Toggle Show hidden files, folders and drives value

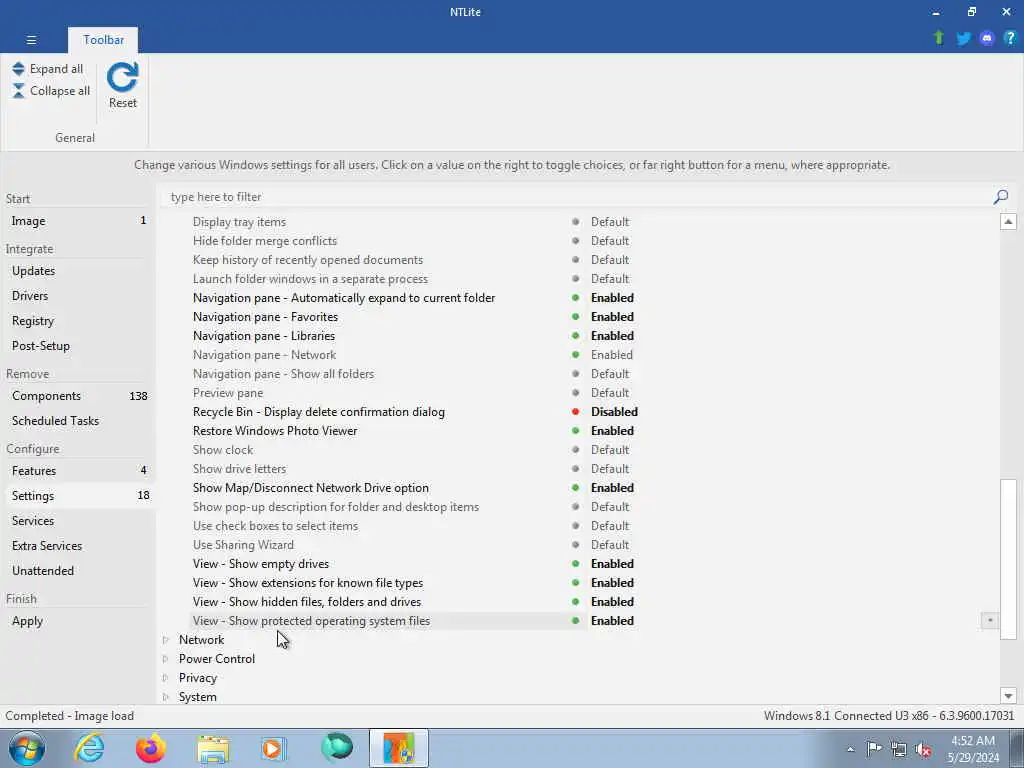(612, 601)
